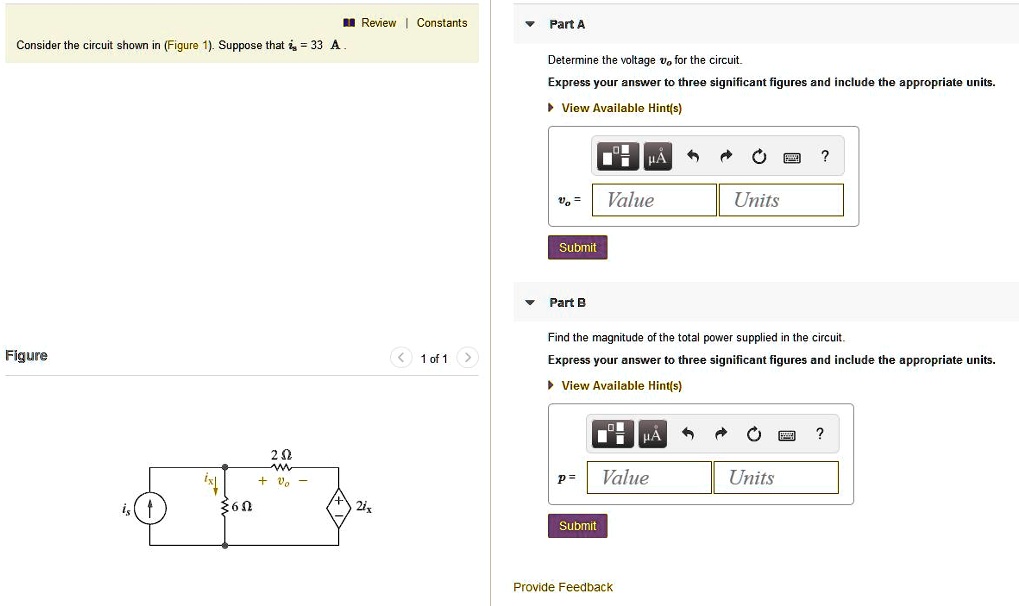Image resolution: width=1019 pixels, height=606 pixels.
Task: Click the help question mark in Part A toolbar
Action: [824, 156]
